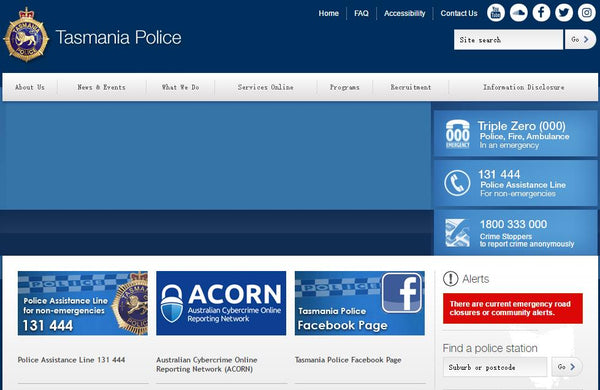Submit site search with Go button
Viewport: 600px width, 390px height.
(580, 39)
